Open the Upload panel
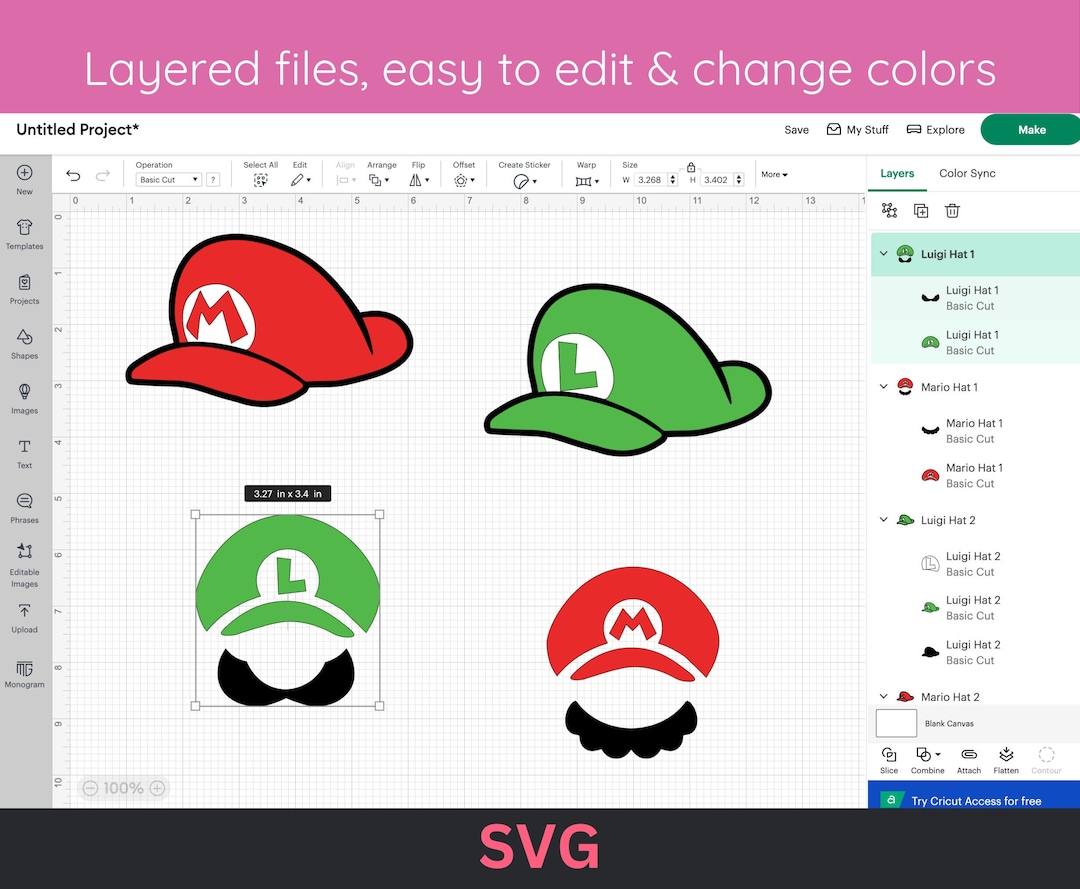Image resolution: width=1080 pixels, height=889 pixels. pos(24,615)
